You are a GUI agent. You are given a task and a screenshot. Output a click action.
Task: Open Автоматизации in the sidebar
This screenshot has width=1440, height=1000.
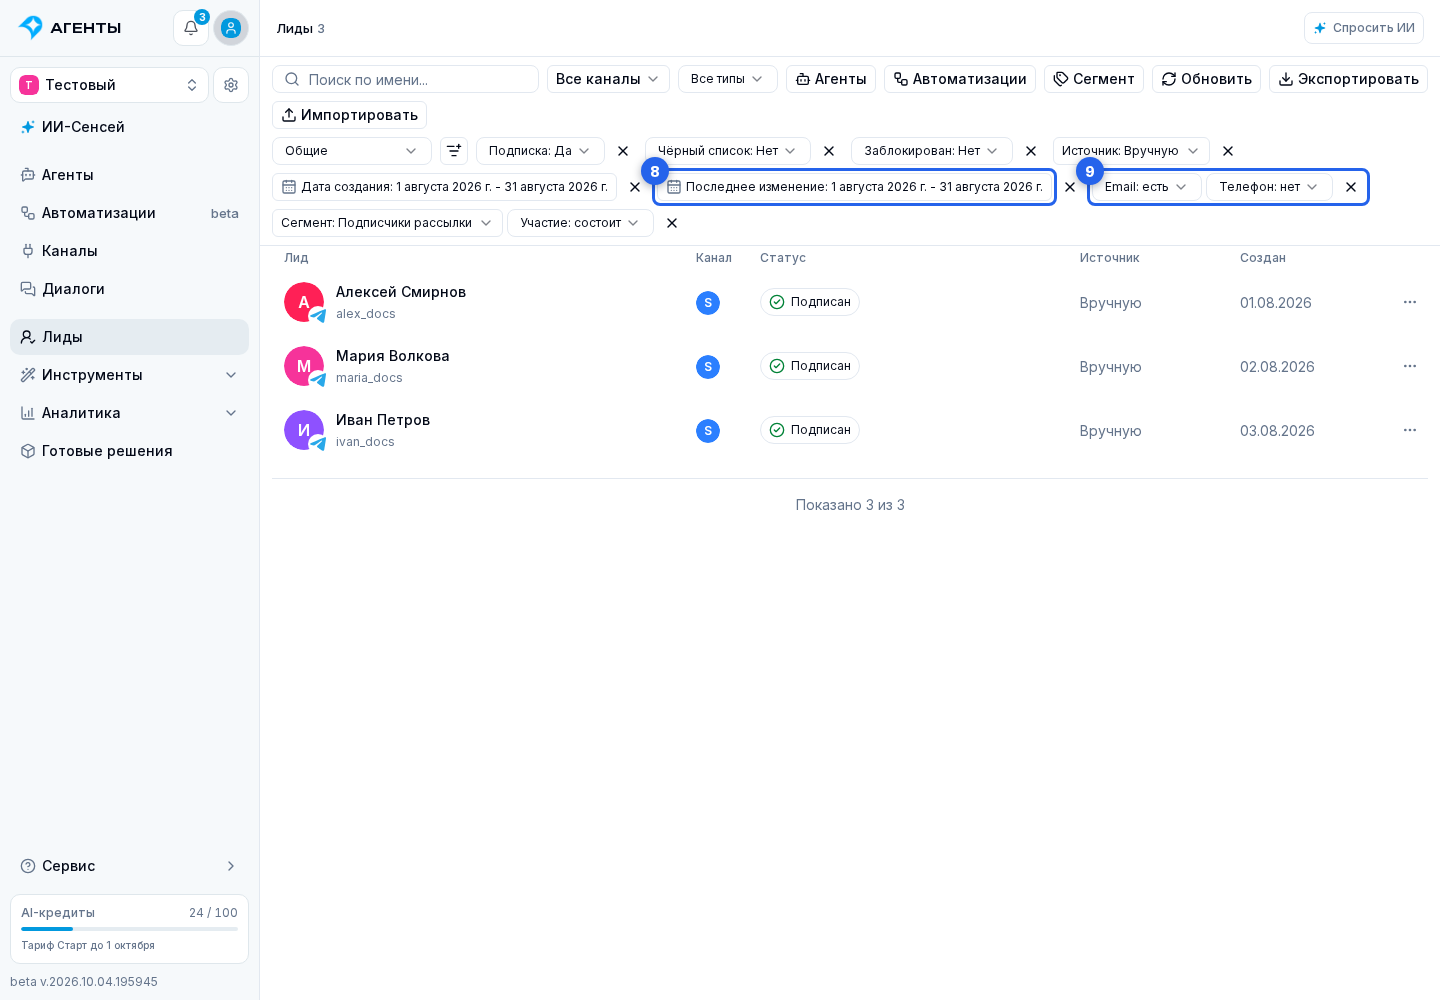130,213
